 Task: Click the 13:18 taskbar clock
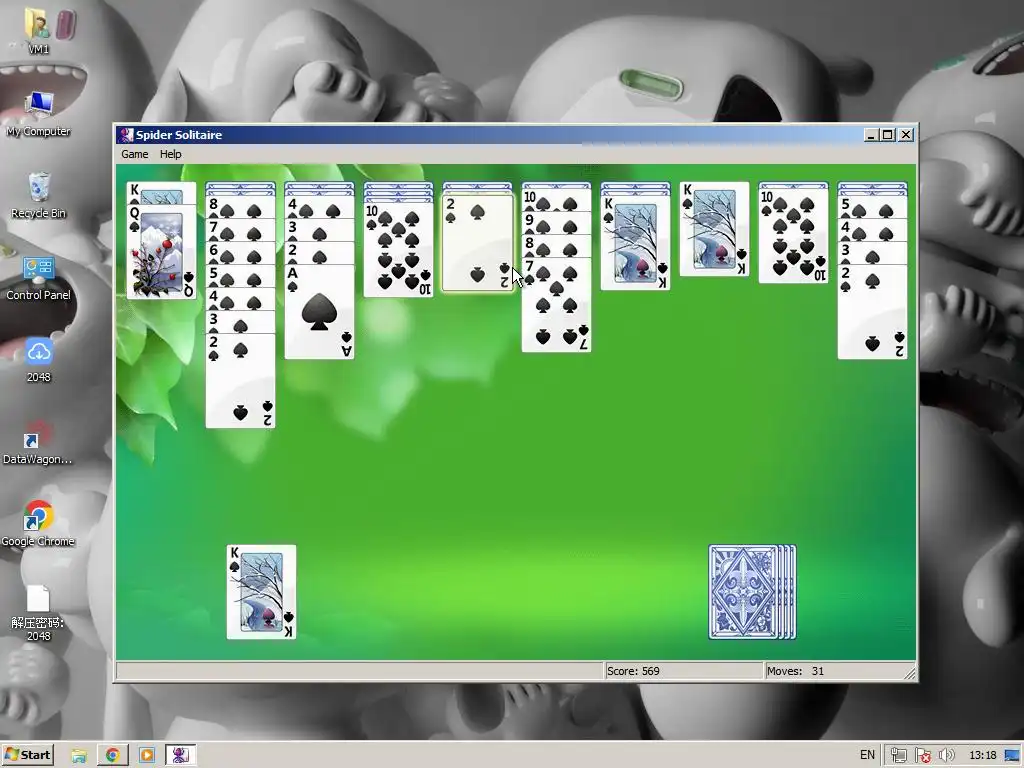(x=982, y=756)
